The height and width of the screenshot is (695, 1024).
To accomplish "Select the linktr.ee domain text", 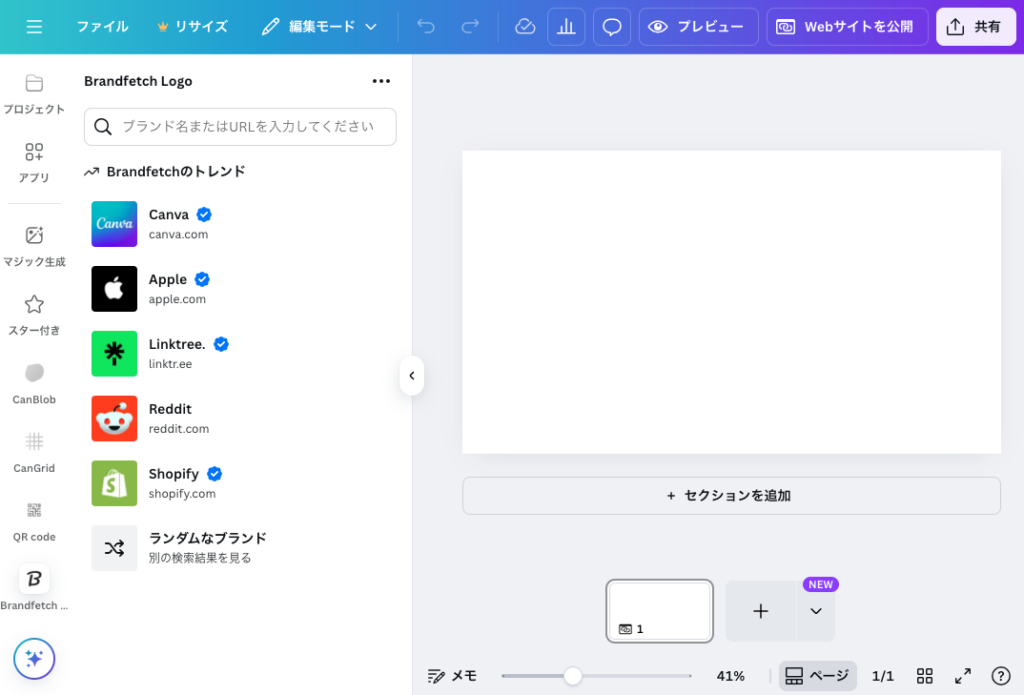I will tap(170, 364).
